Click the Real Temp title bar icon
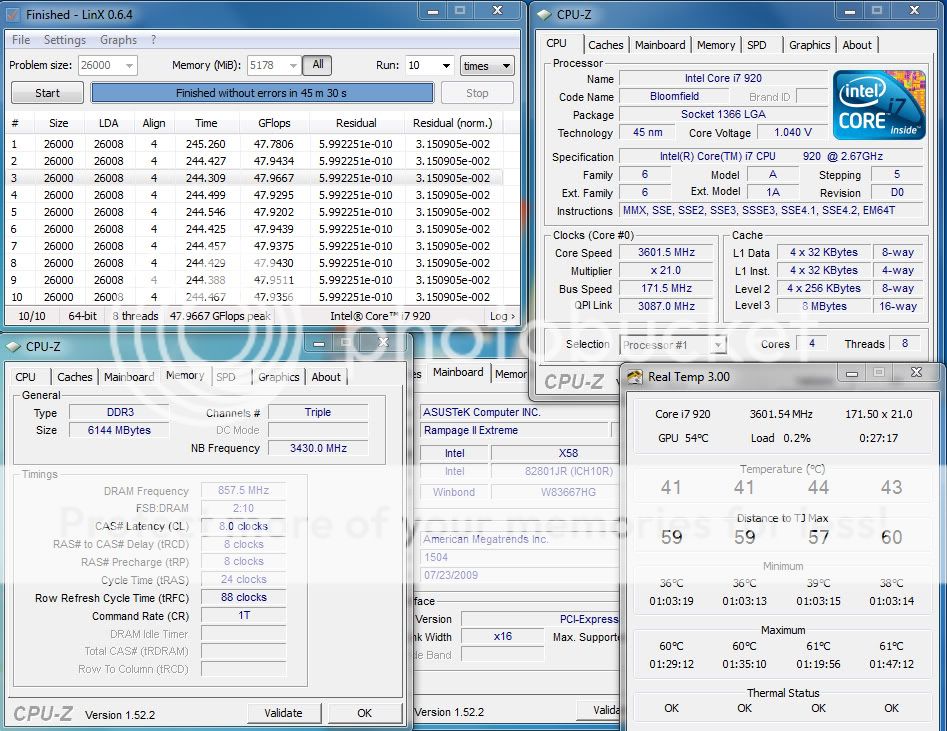 (x=635, y=377)
